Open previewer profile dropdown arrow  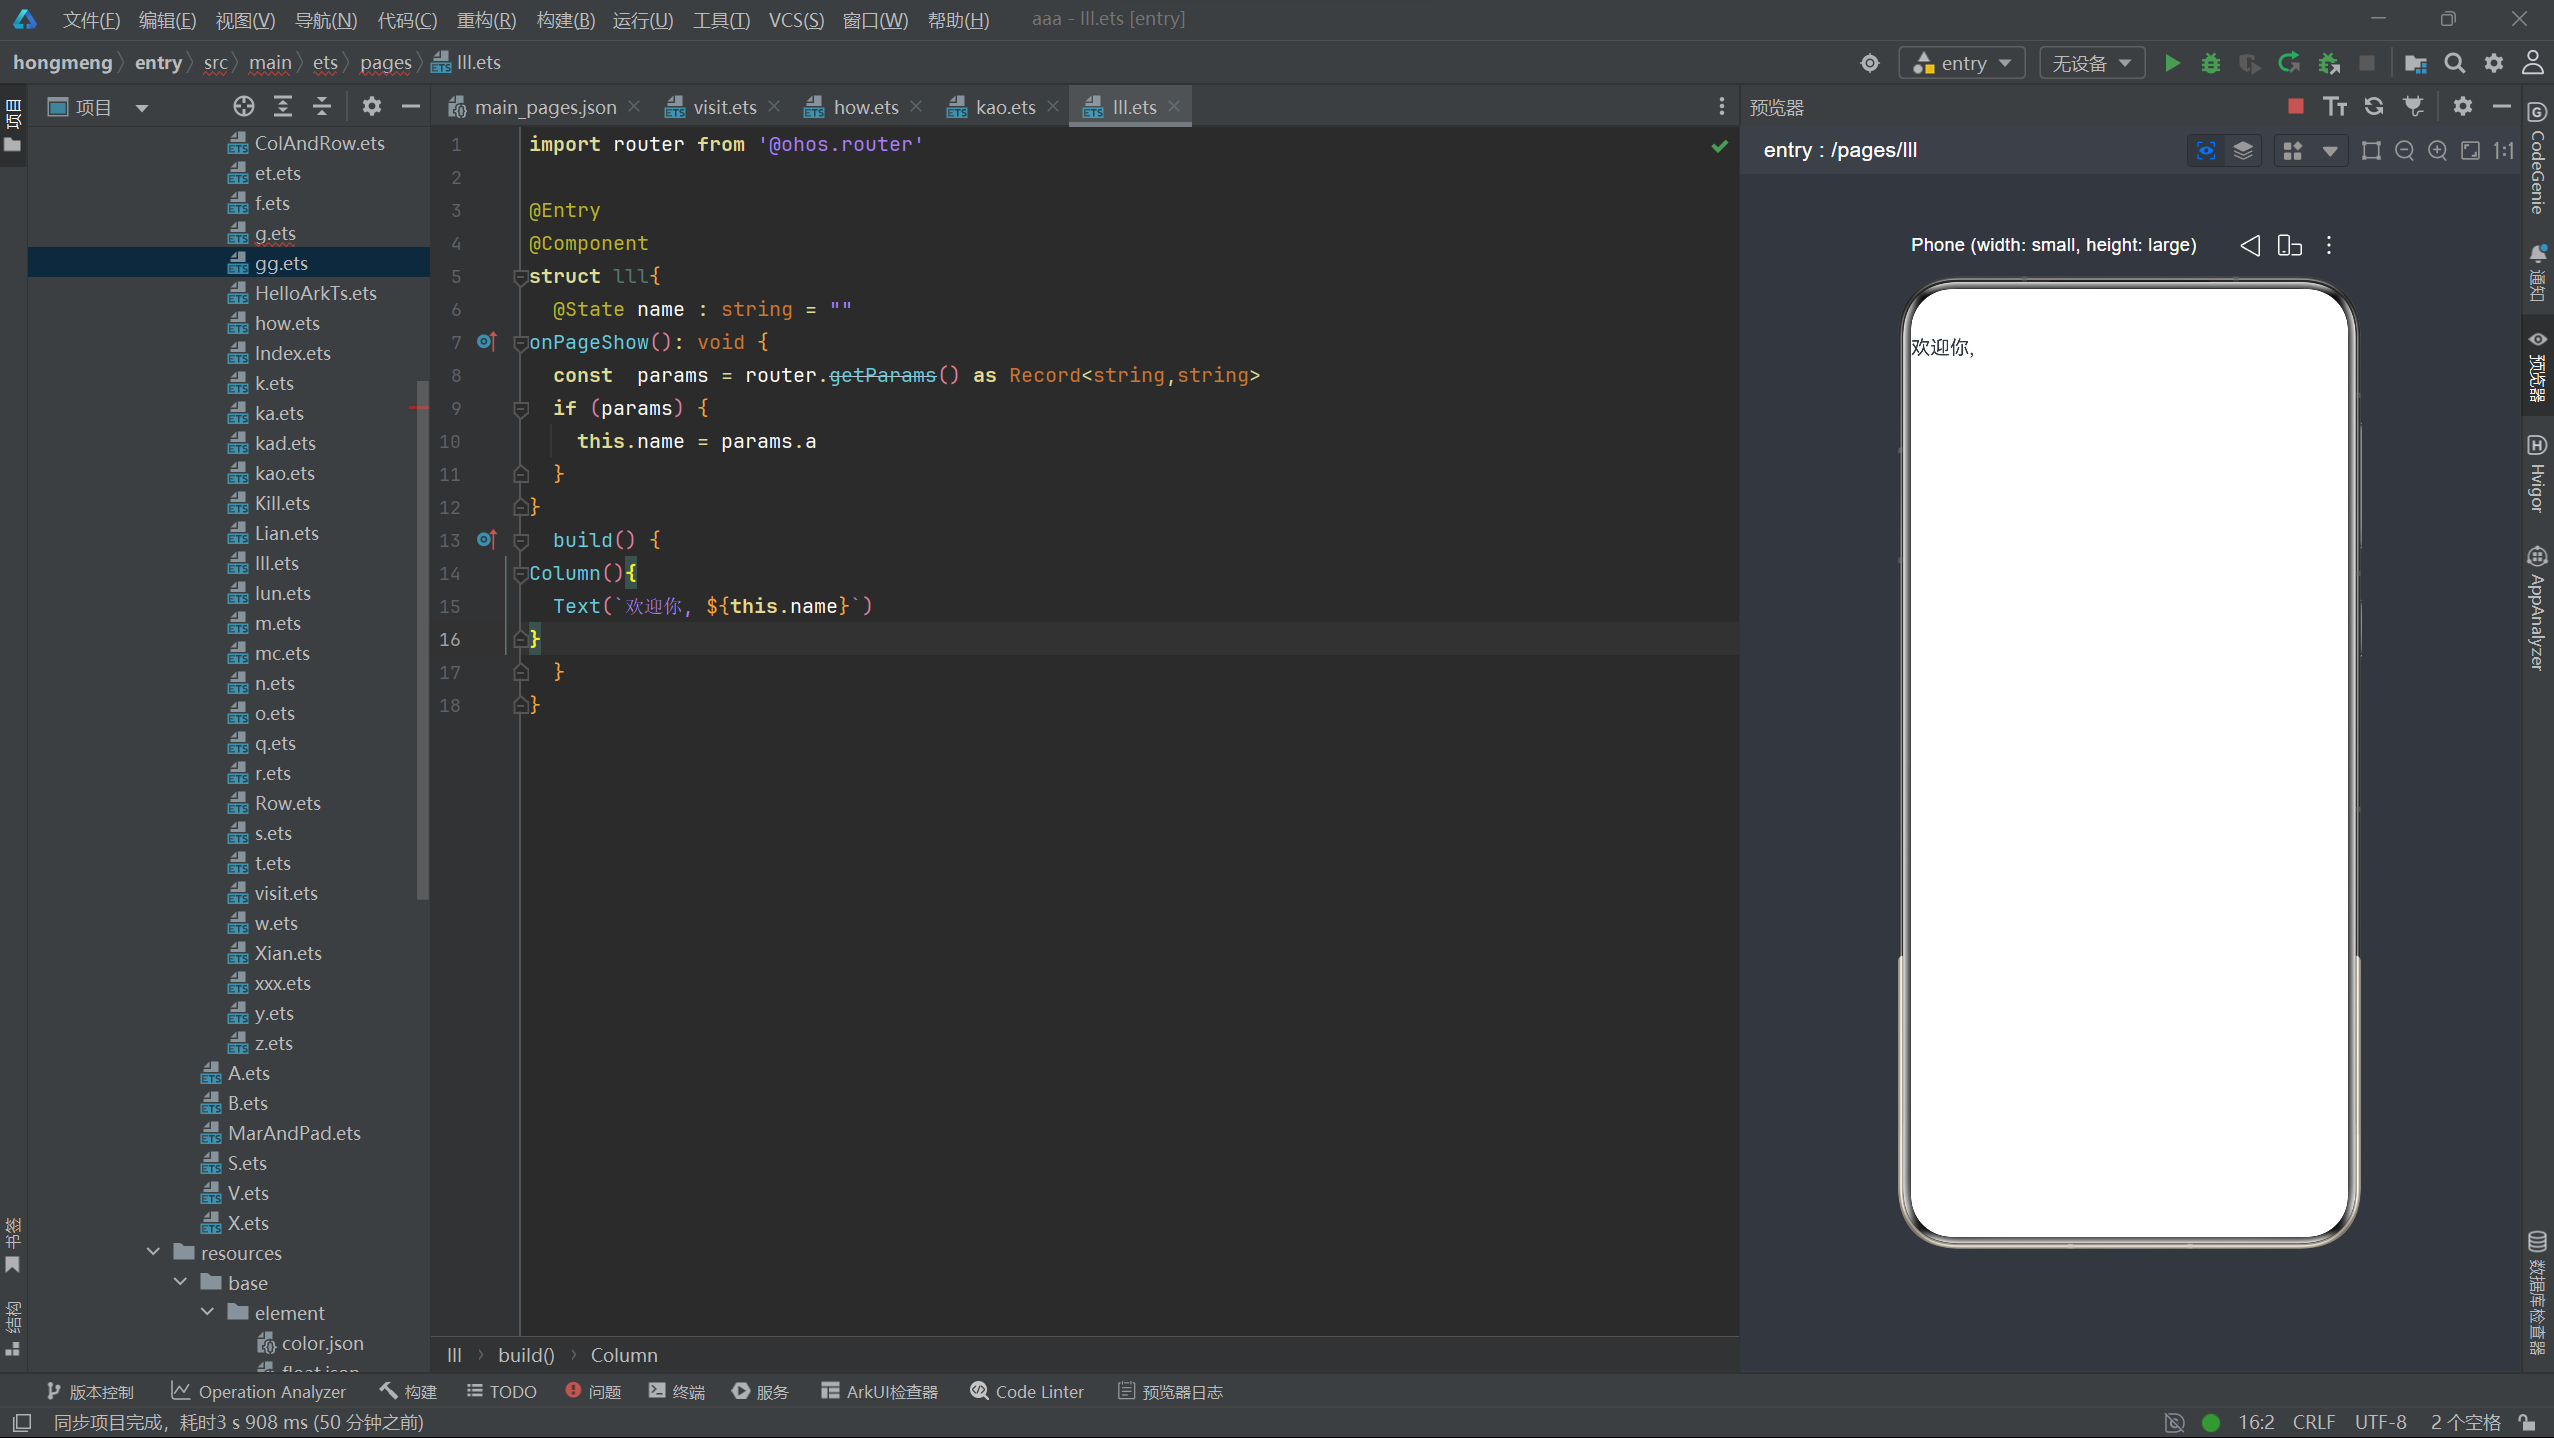2330,150
